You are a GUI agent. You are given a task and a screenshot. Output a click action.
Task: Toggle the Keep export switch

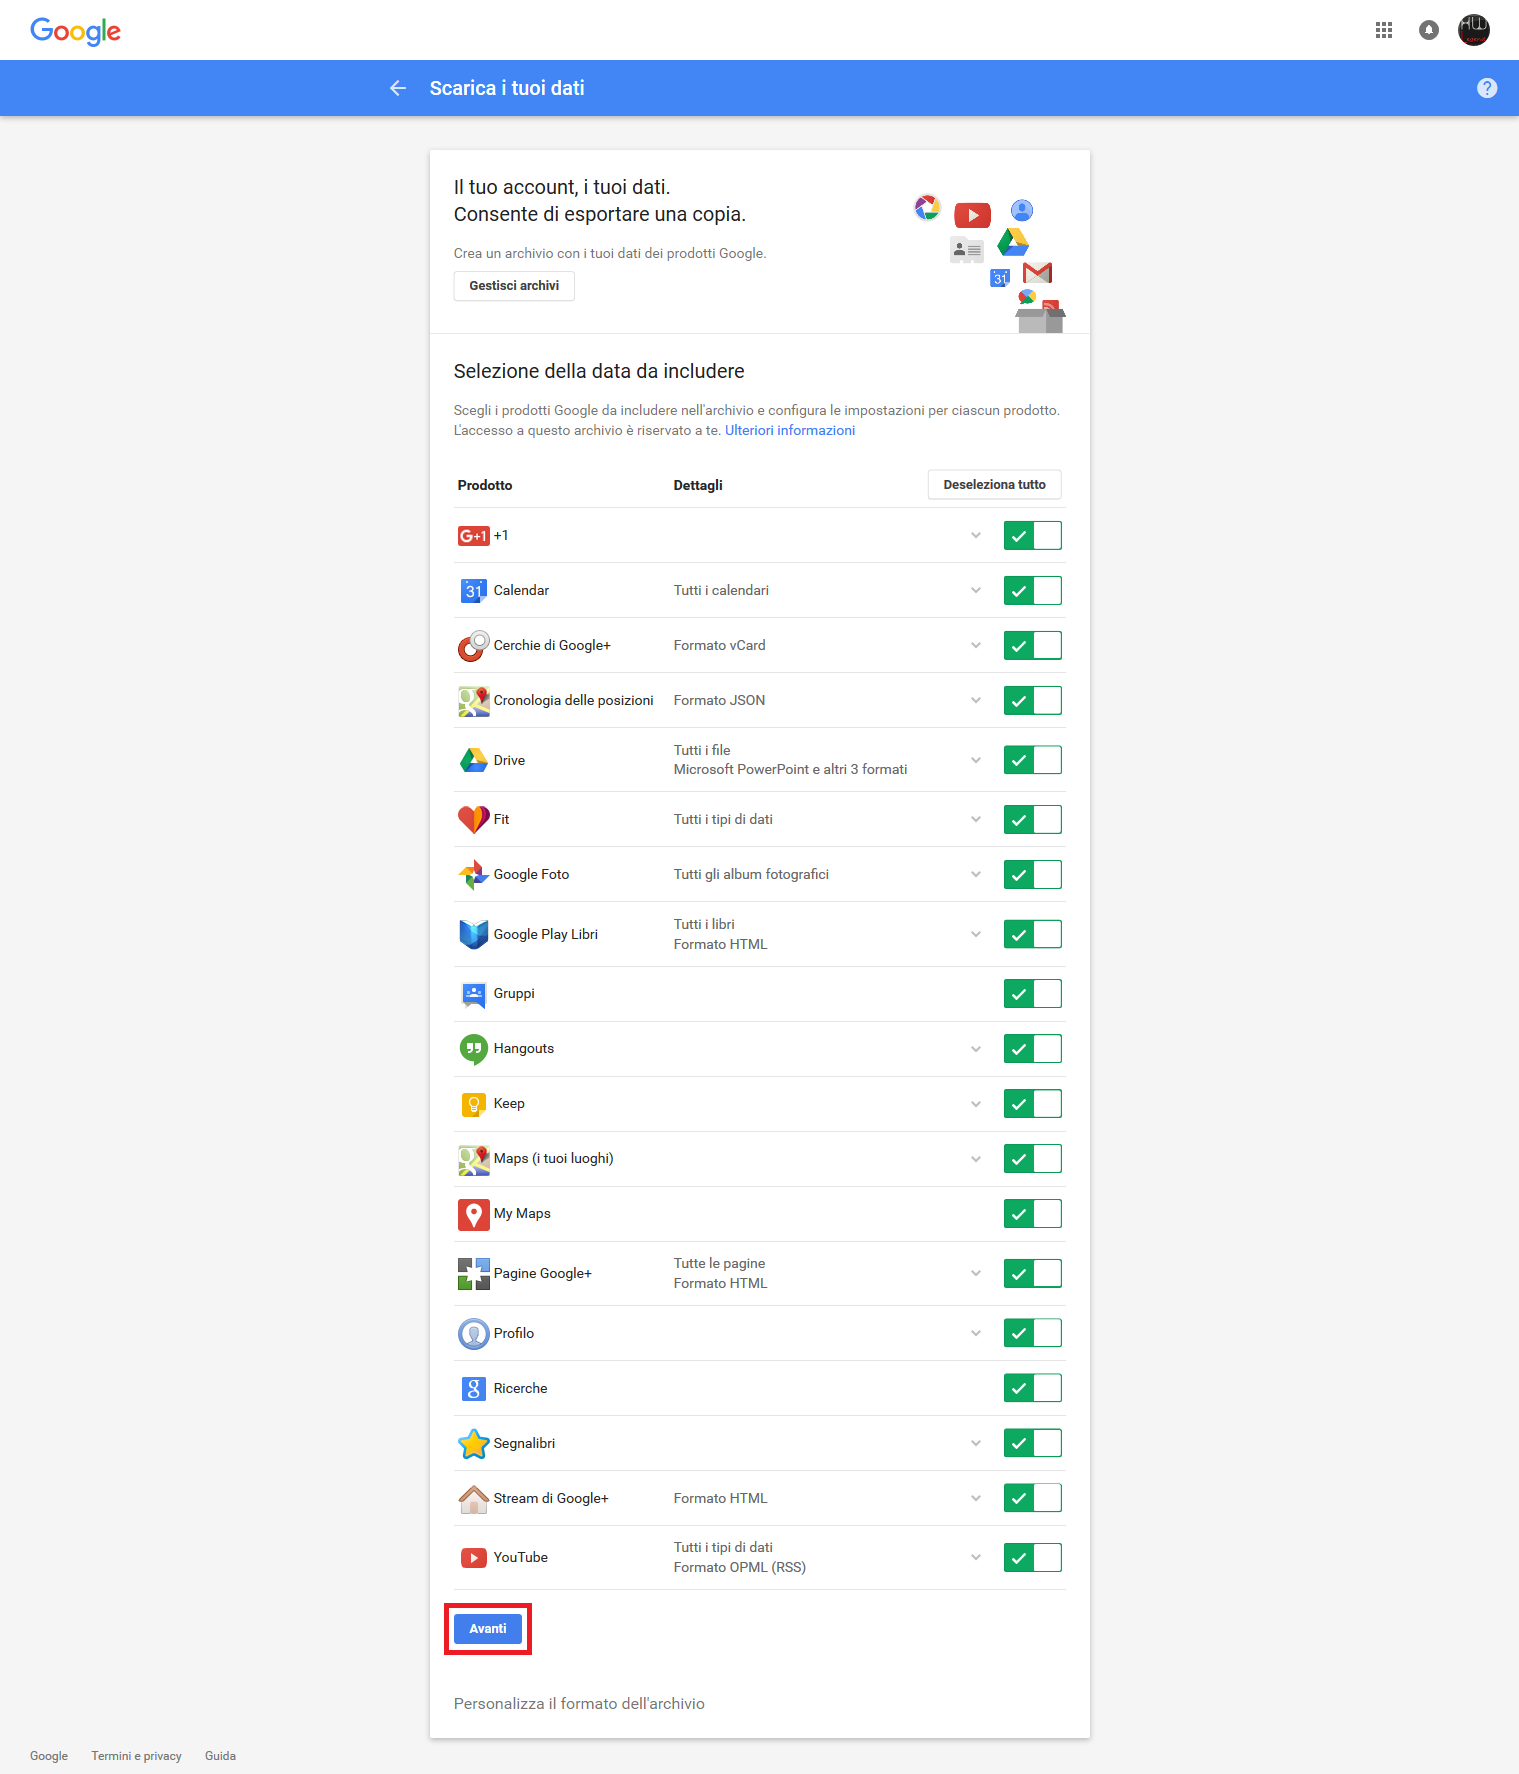pos(1033,1104)
